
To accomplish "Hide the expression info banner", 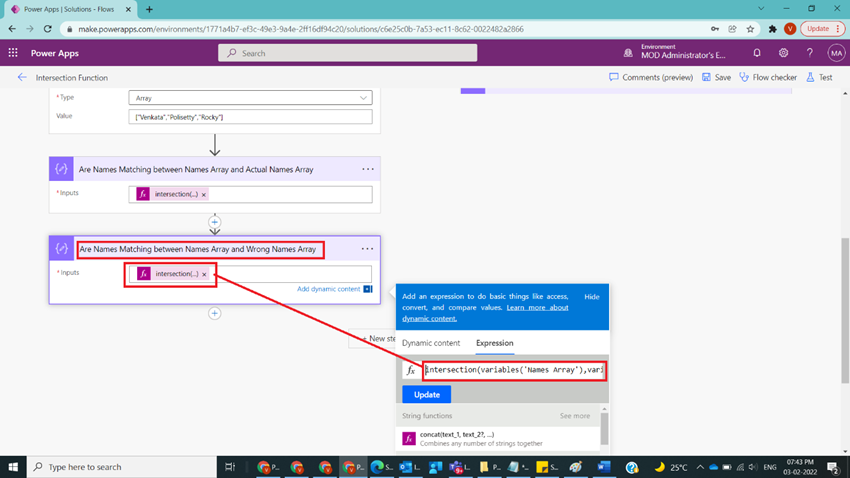I will click(x=591, y=296).
